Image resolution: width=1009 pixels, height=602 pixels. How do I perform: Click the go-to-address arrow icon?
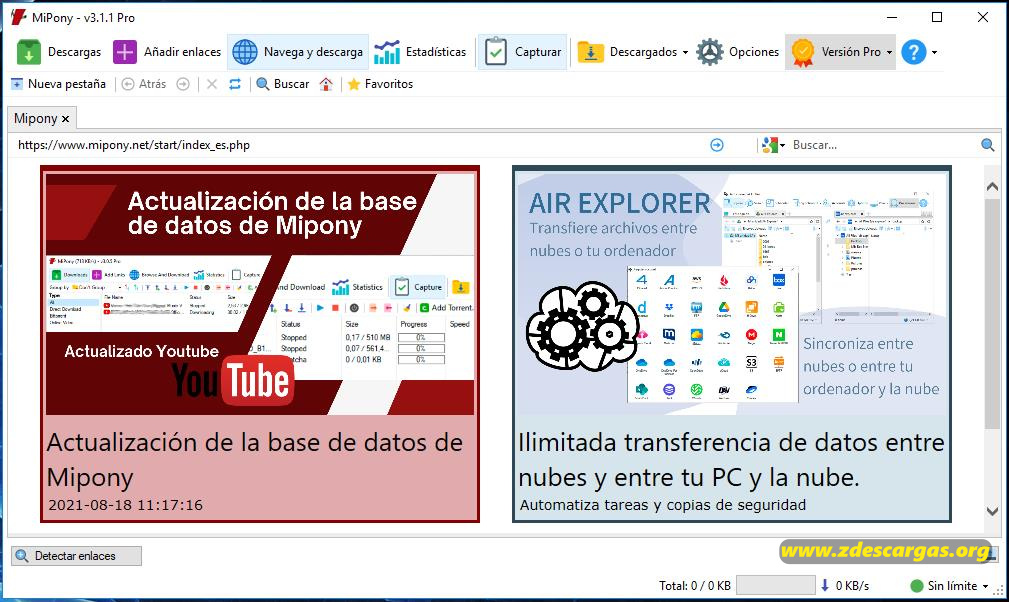717,145
